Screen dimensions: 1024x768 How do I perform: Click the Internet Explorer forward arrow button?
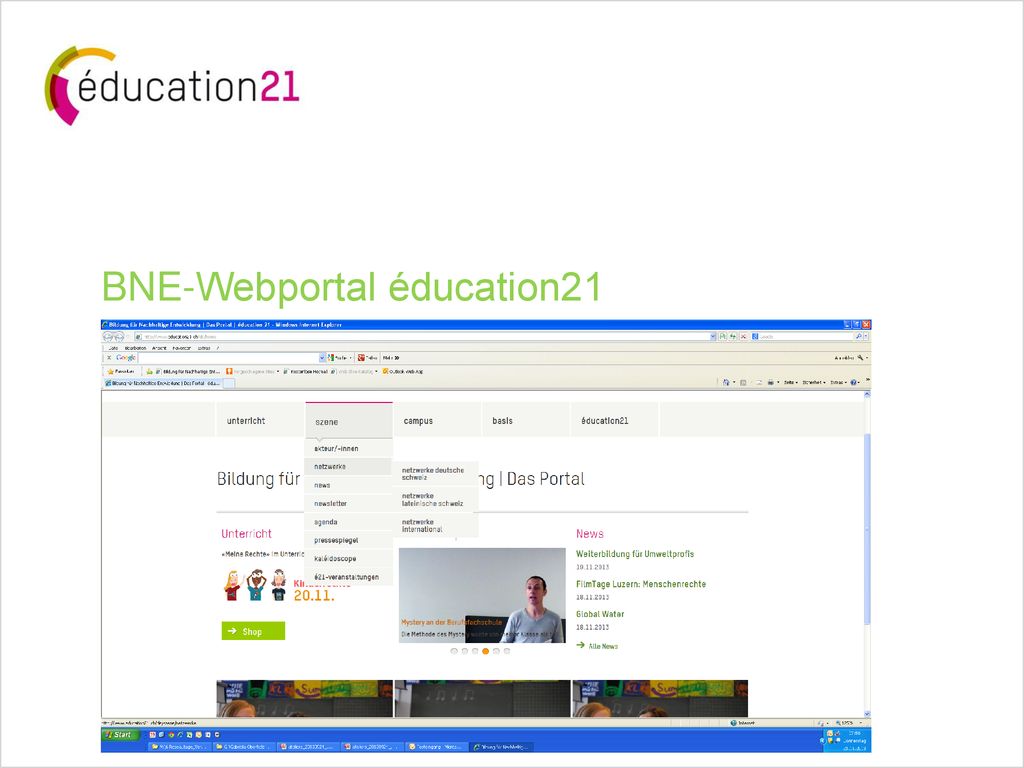[119, 337]
